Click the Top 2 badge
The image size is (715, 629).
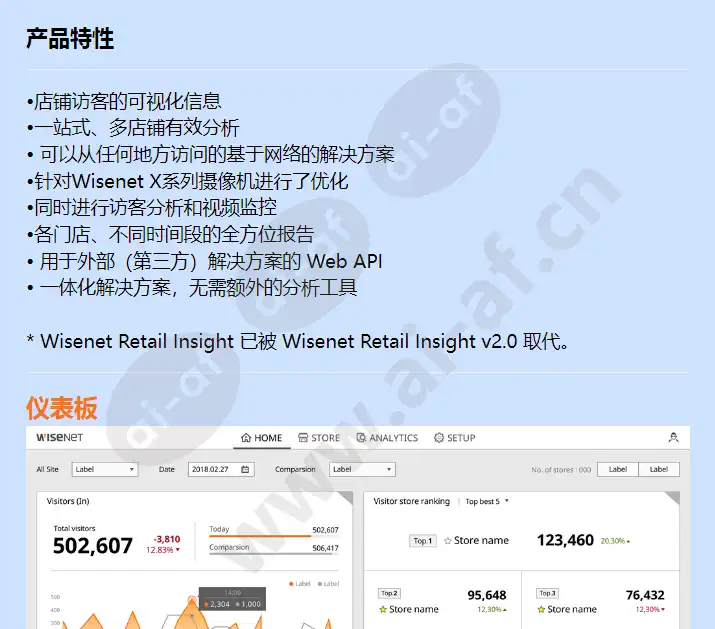click(x=389, y=593)
